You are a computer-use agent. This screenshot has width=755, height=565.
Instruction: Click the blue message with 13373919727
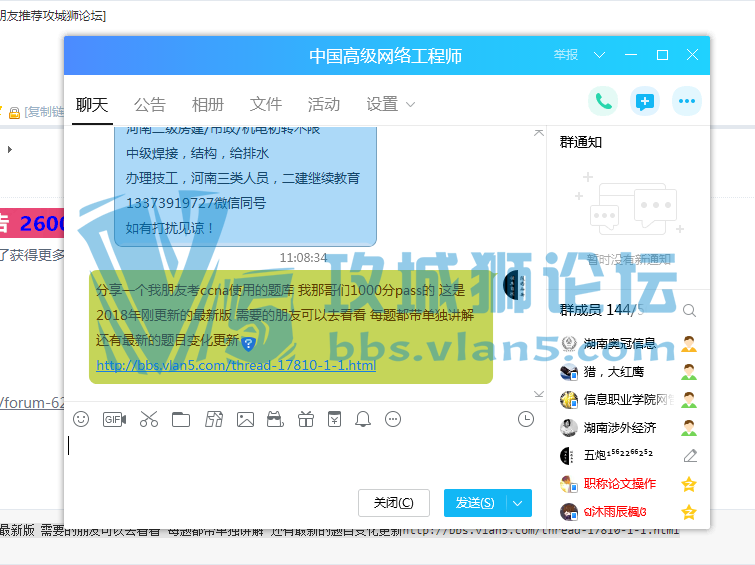(246, 186)
